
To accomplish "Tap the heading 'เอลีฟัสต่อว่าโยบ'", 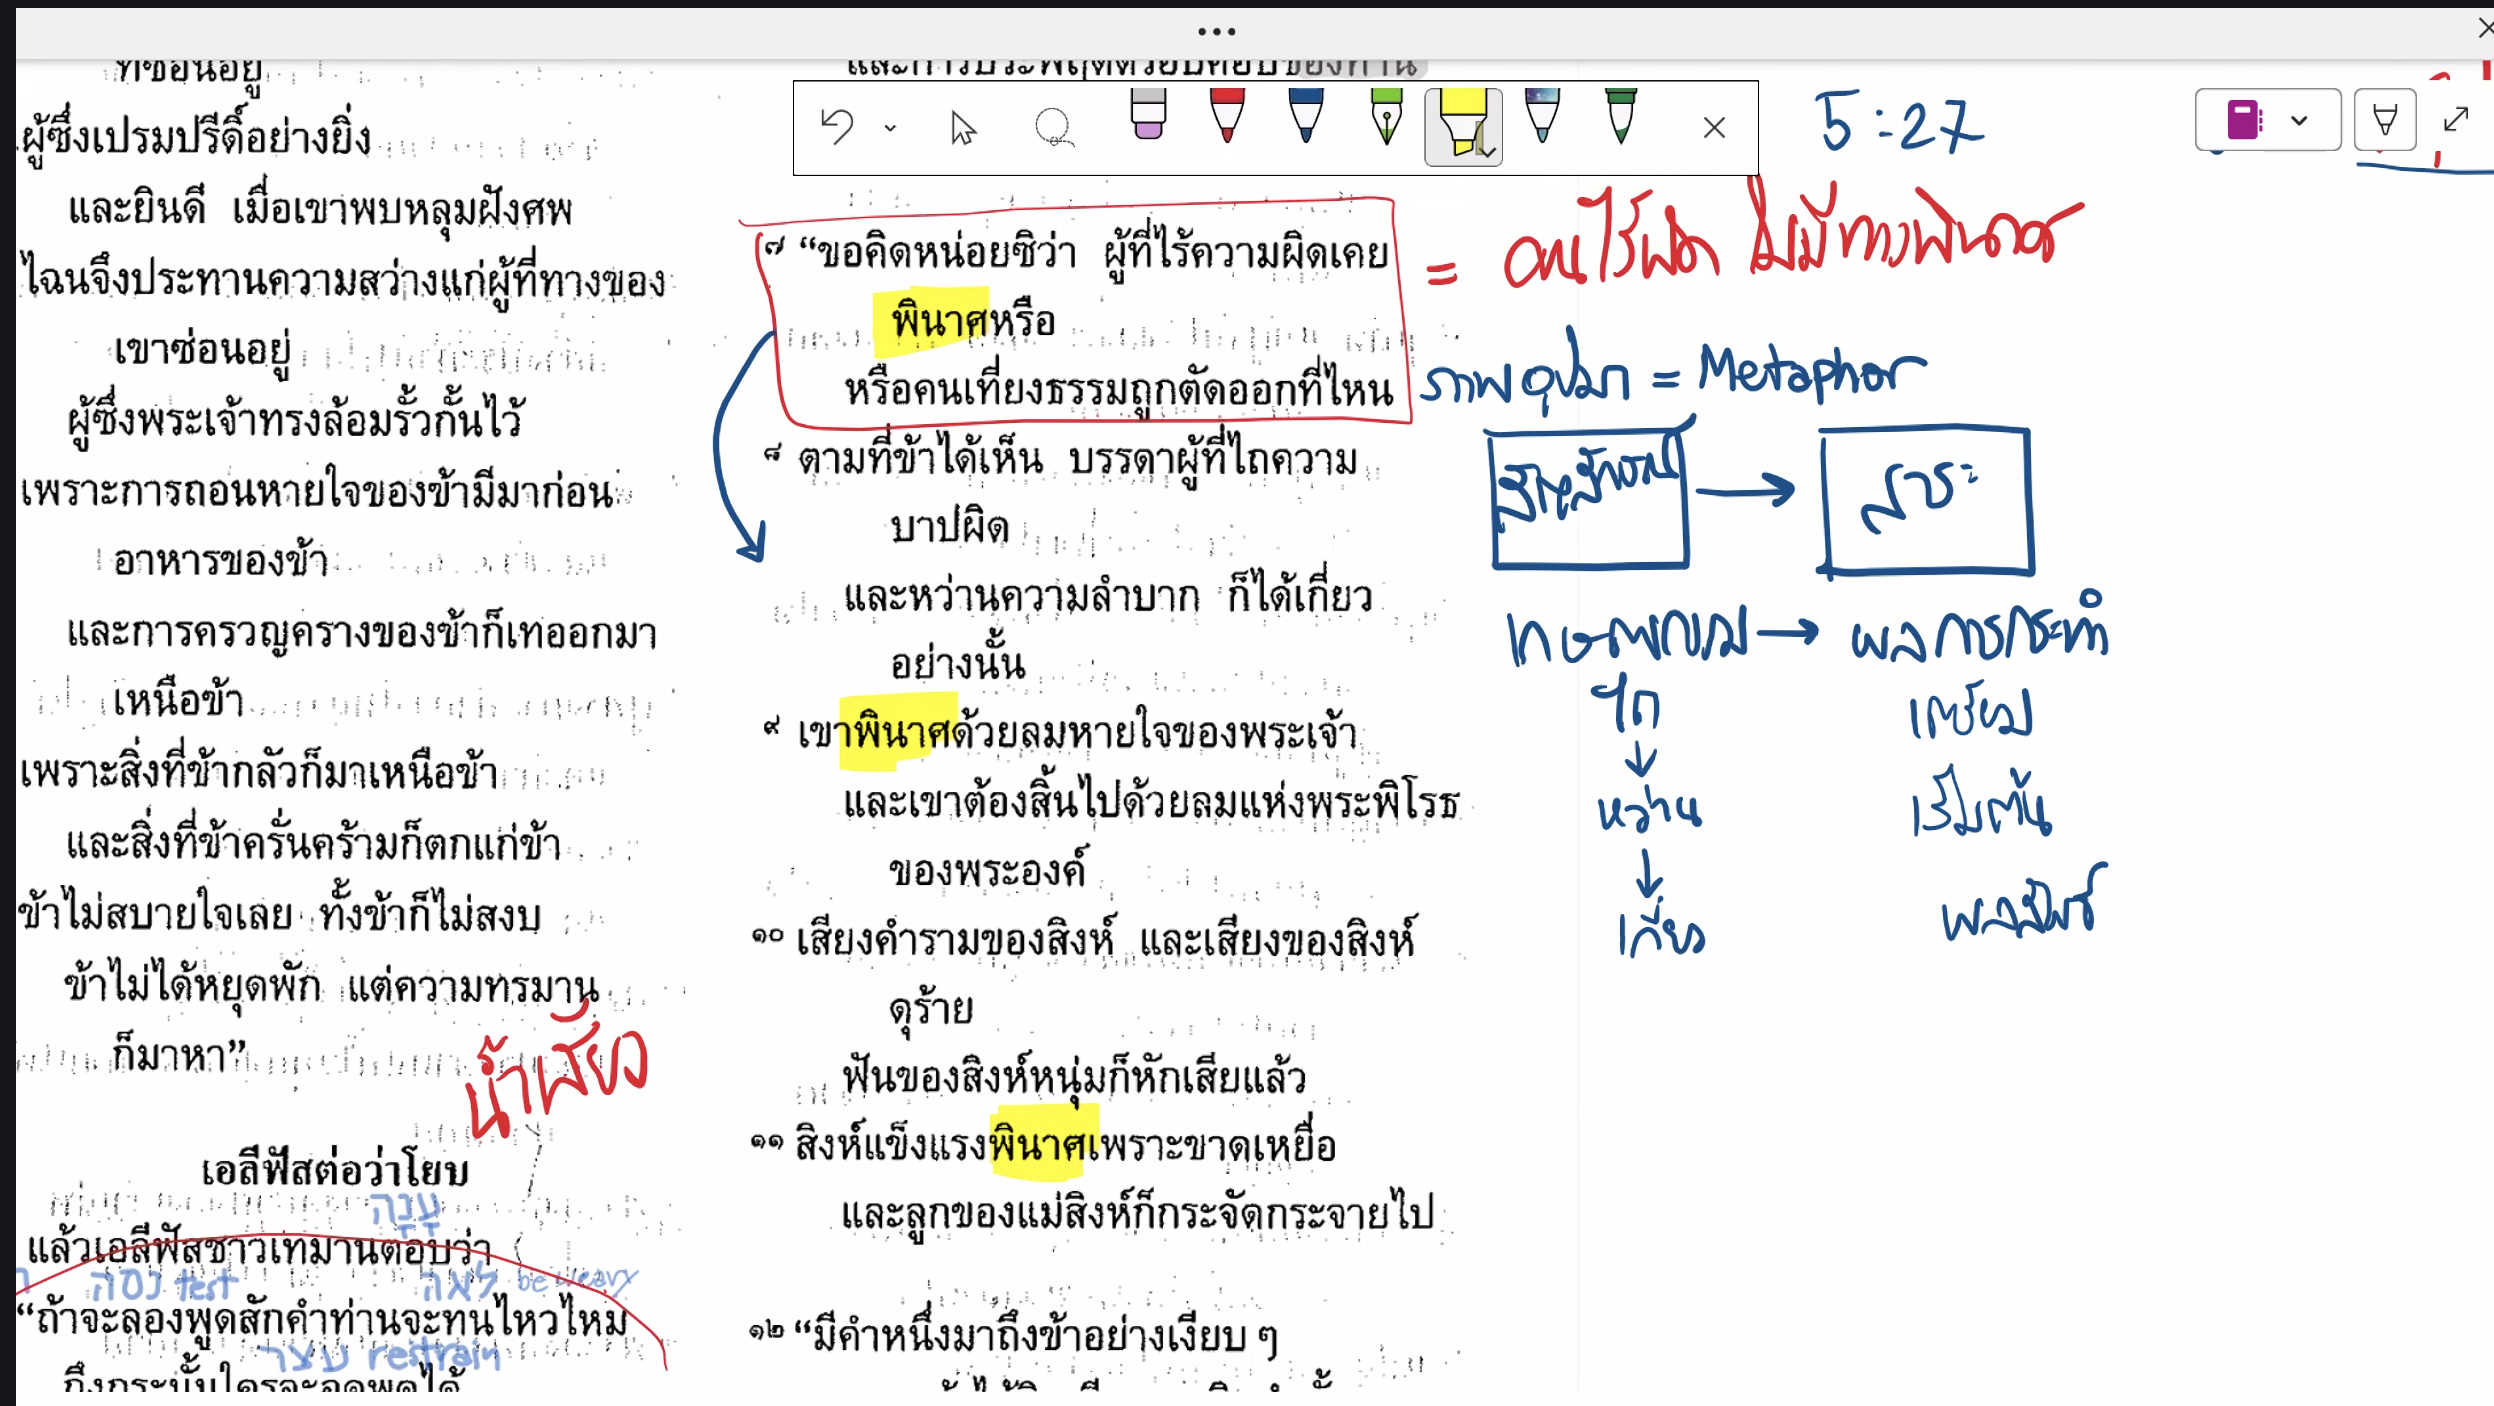I will coord(335,1171).
